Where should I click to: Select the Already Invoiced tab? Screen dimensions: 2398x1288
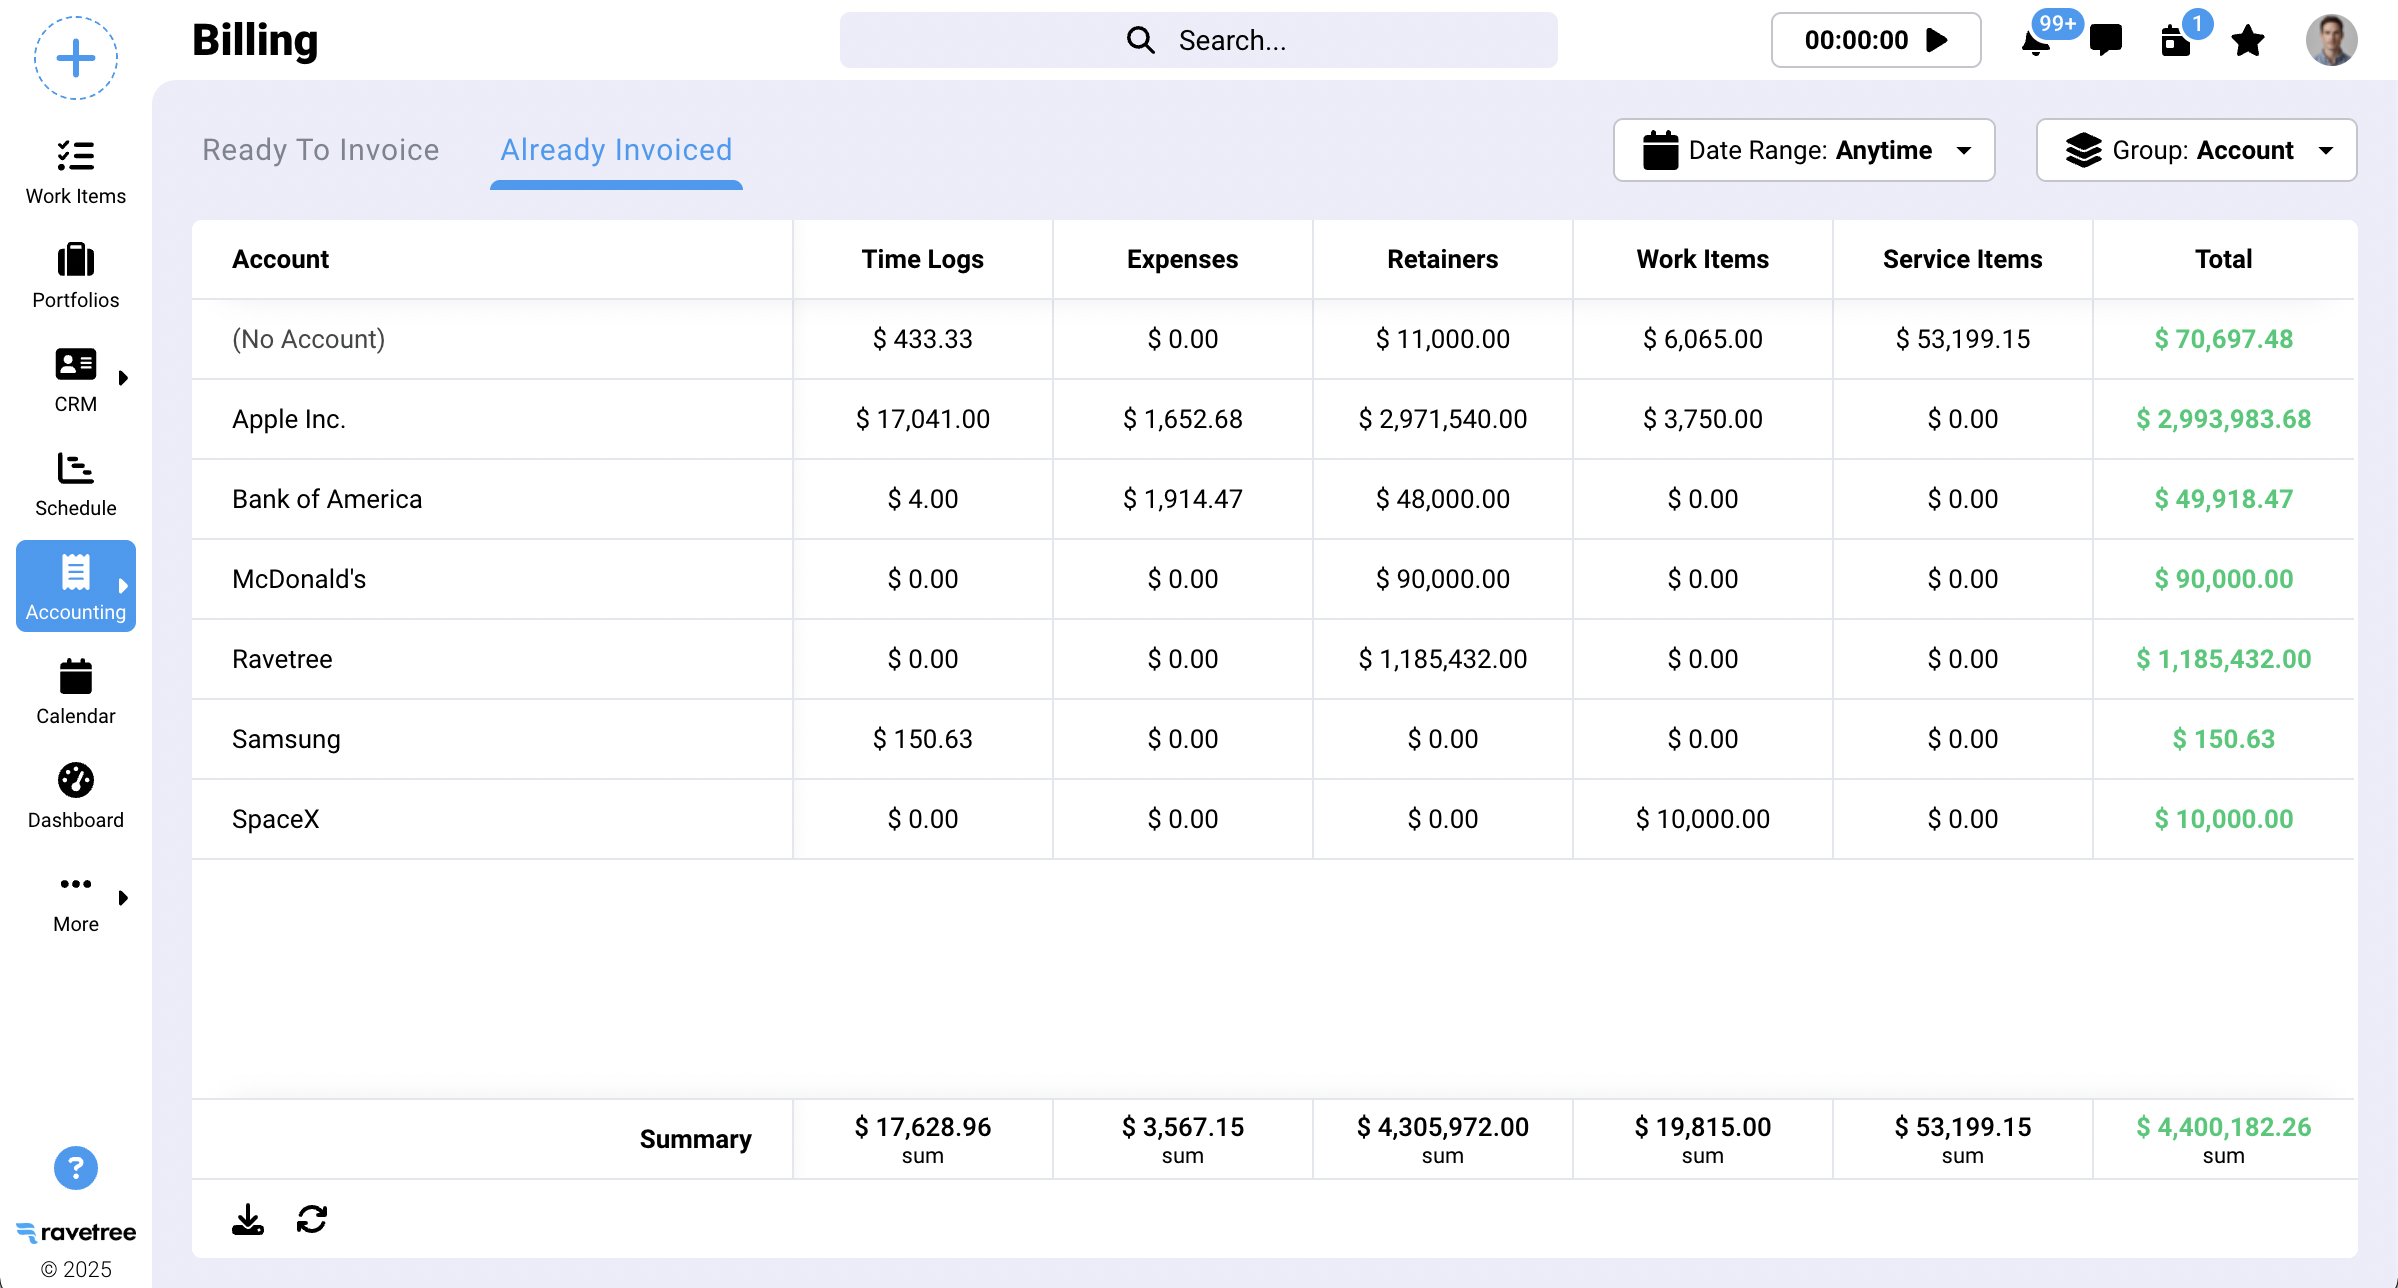pos(616,150)
